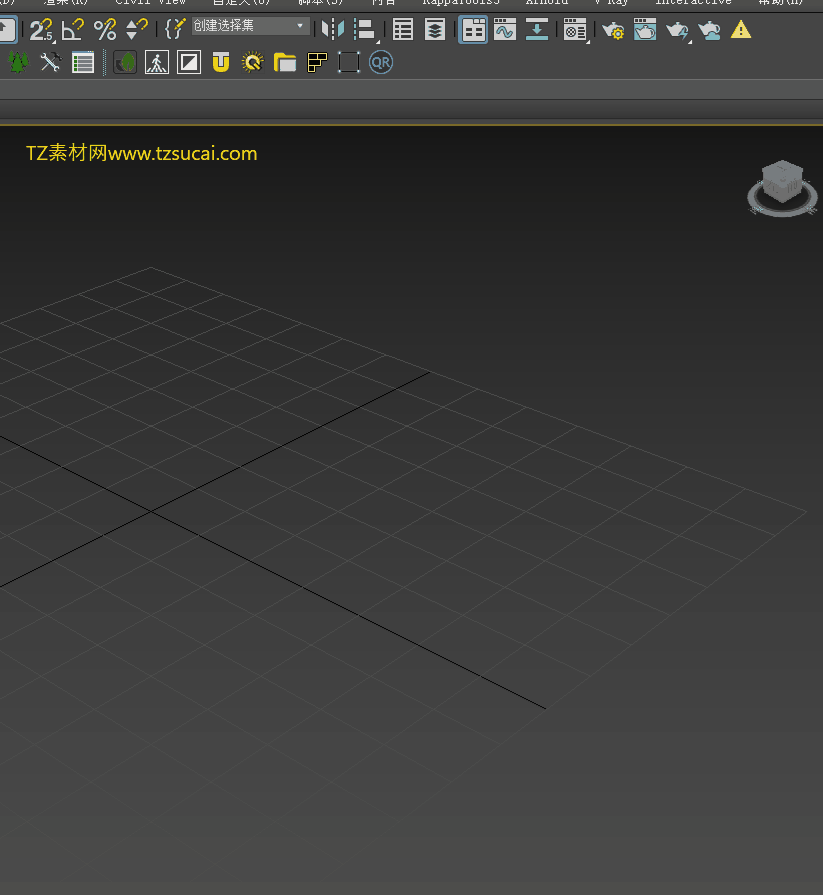Open the Layer Explorer stack icon

click(x=435, y=30)
